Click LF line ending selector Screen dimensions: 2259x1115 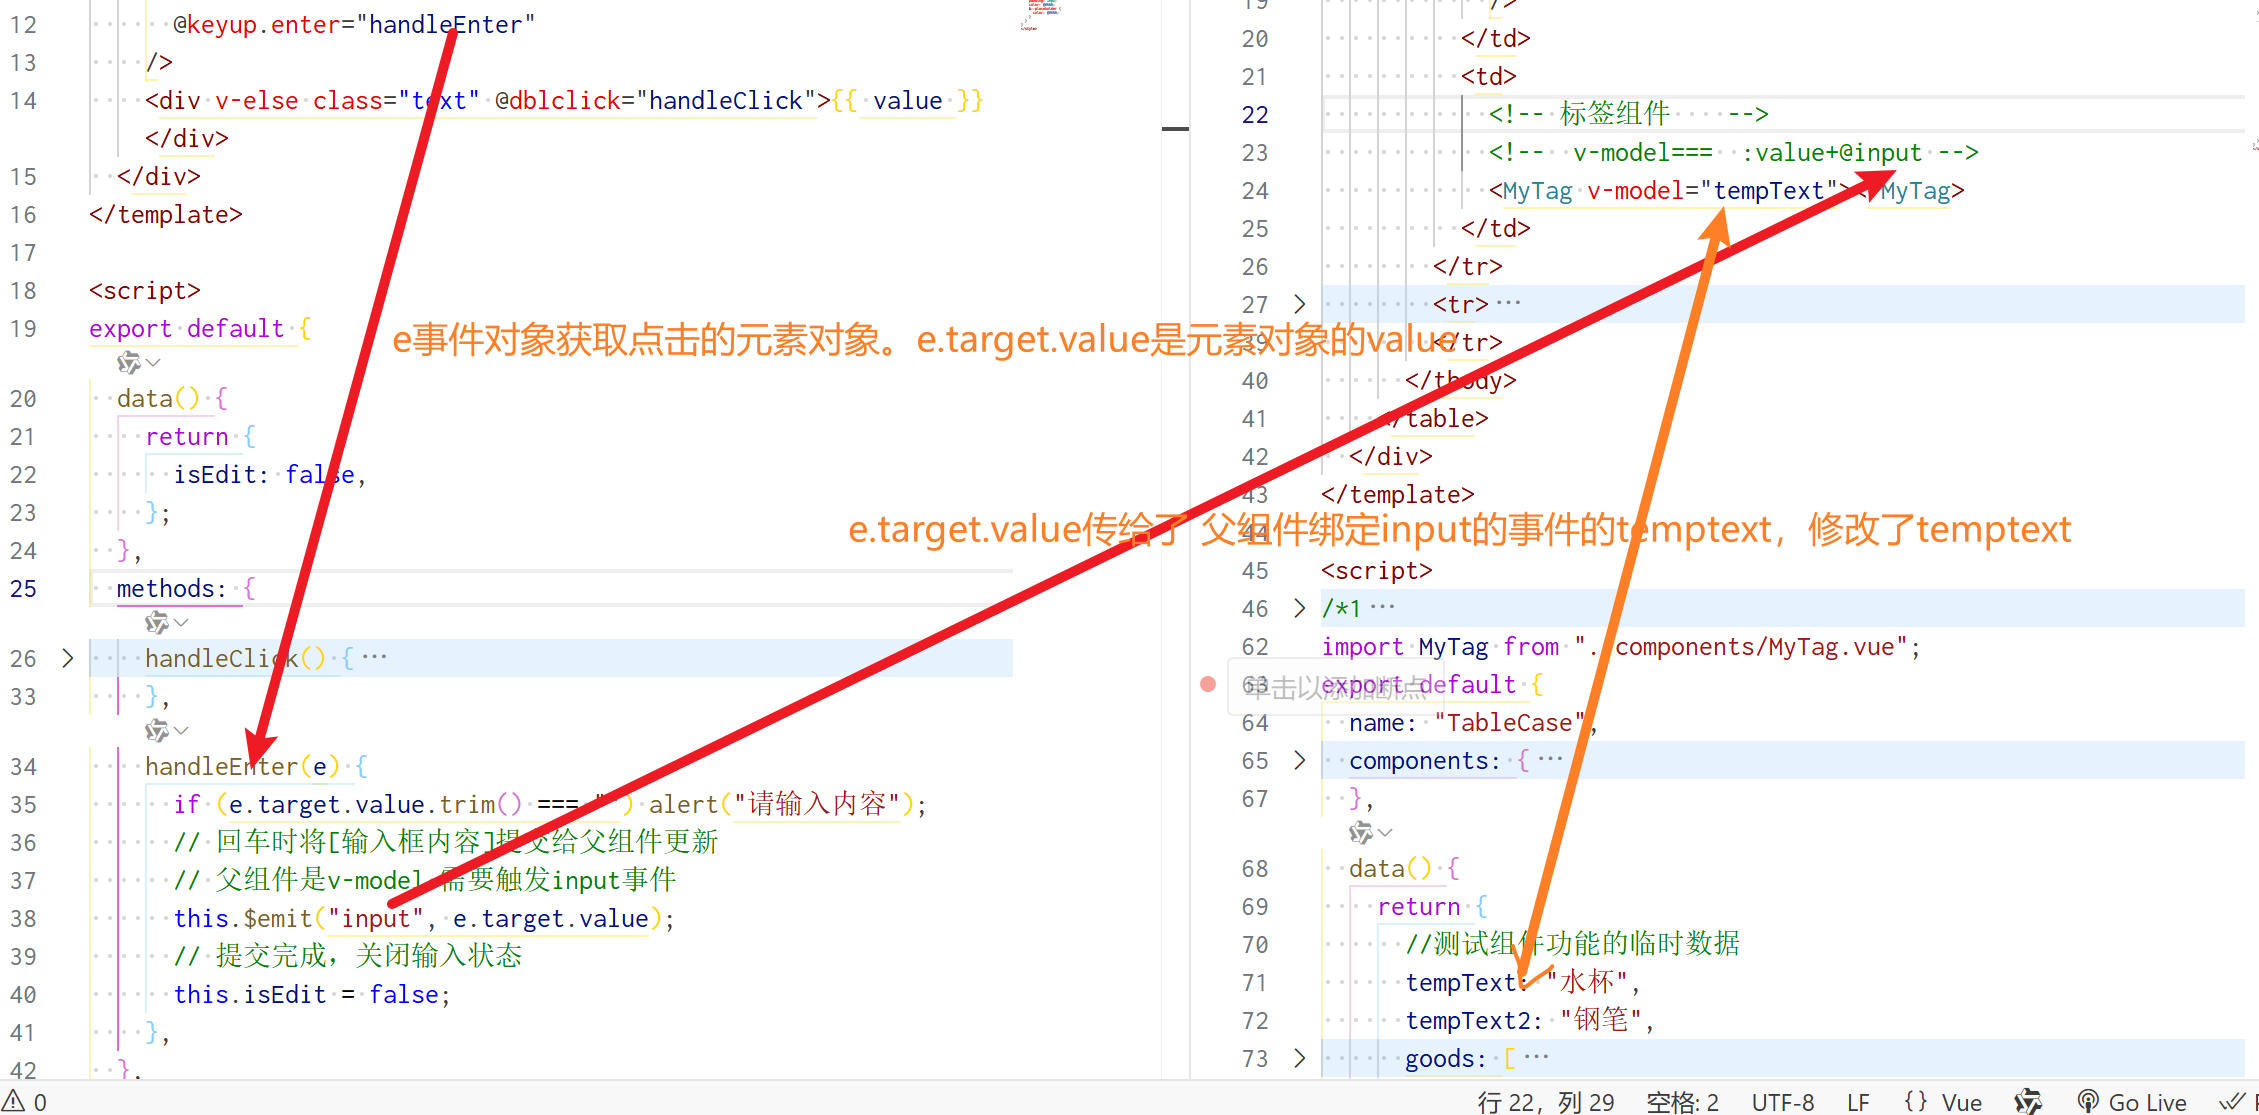pyautogui.click(x=1858, y=1102)
